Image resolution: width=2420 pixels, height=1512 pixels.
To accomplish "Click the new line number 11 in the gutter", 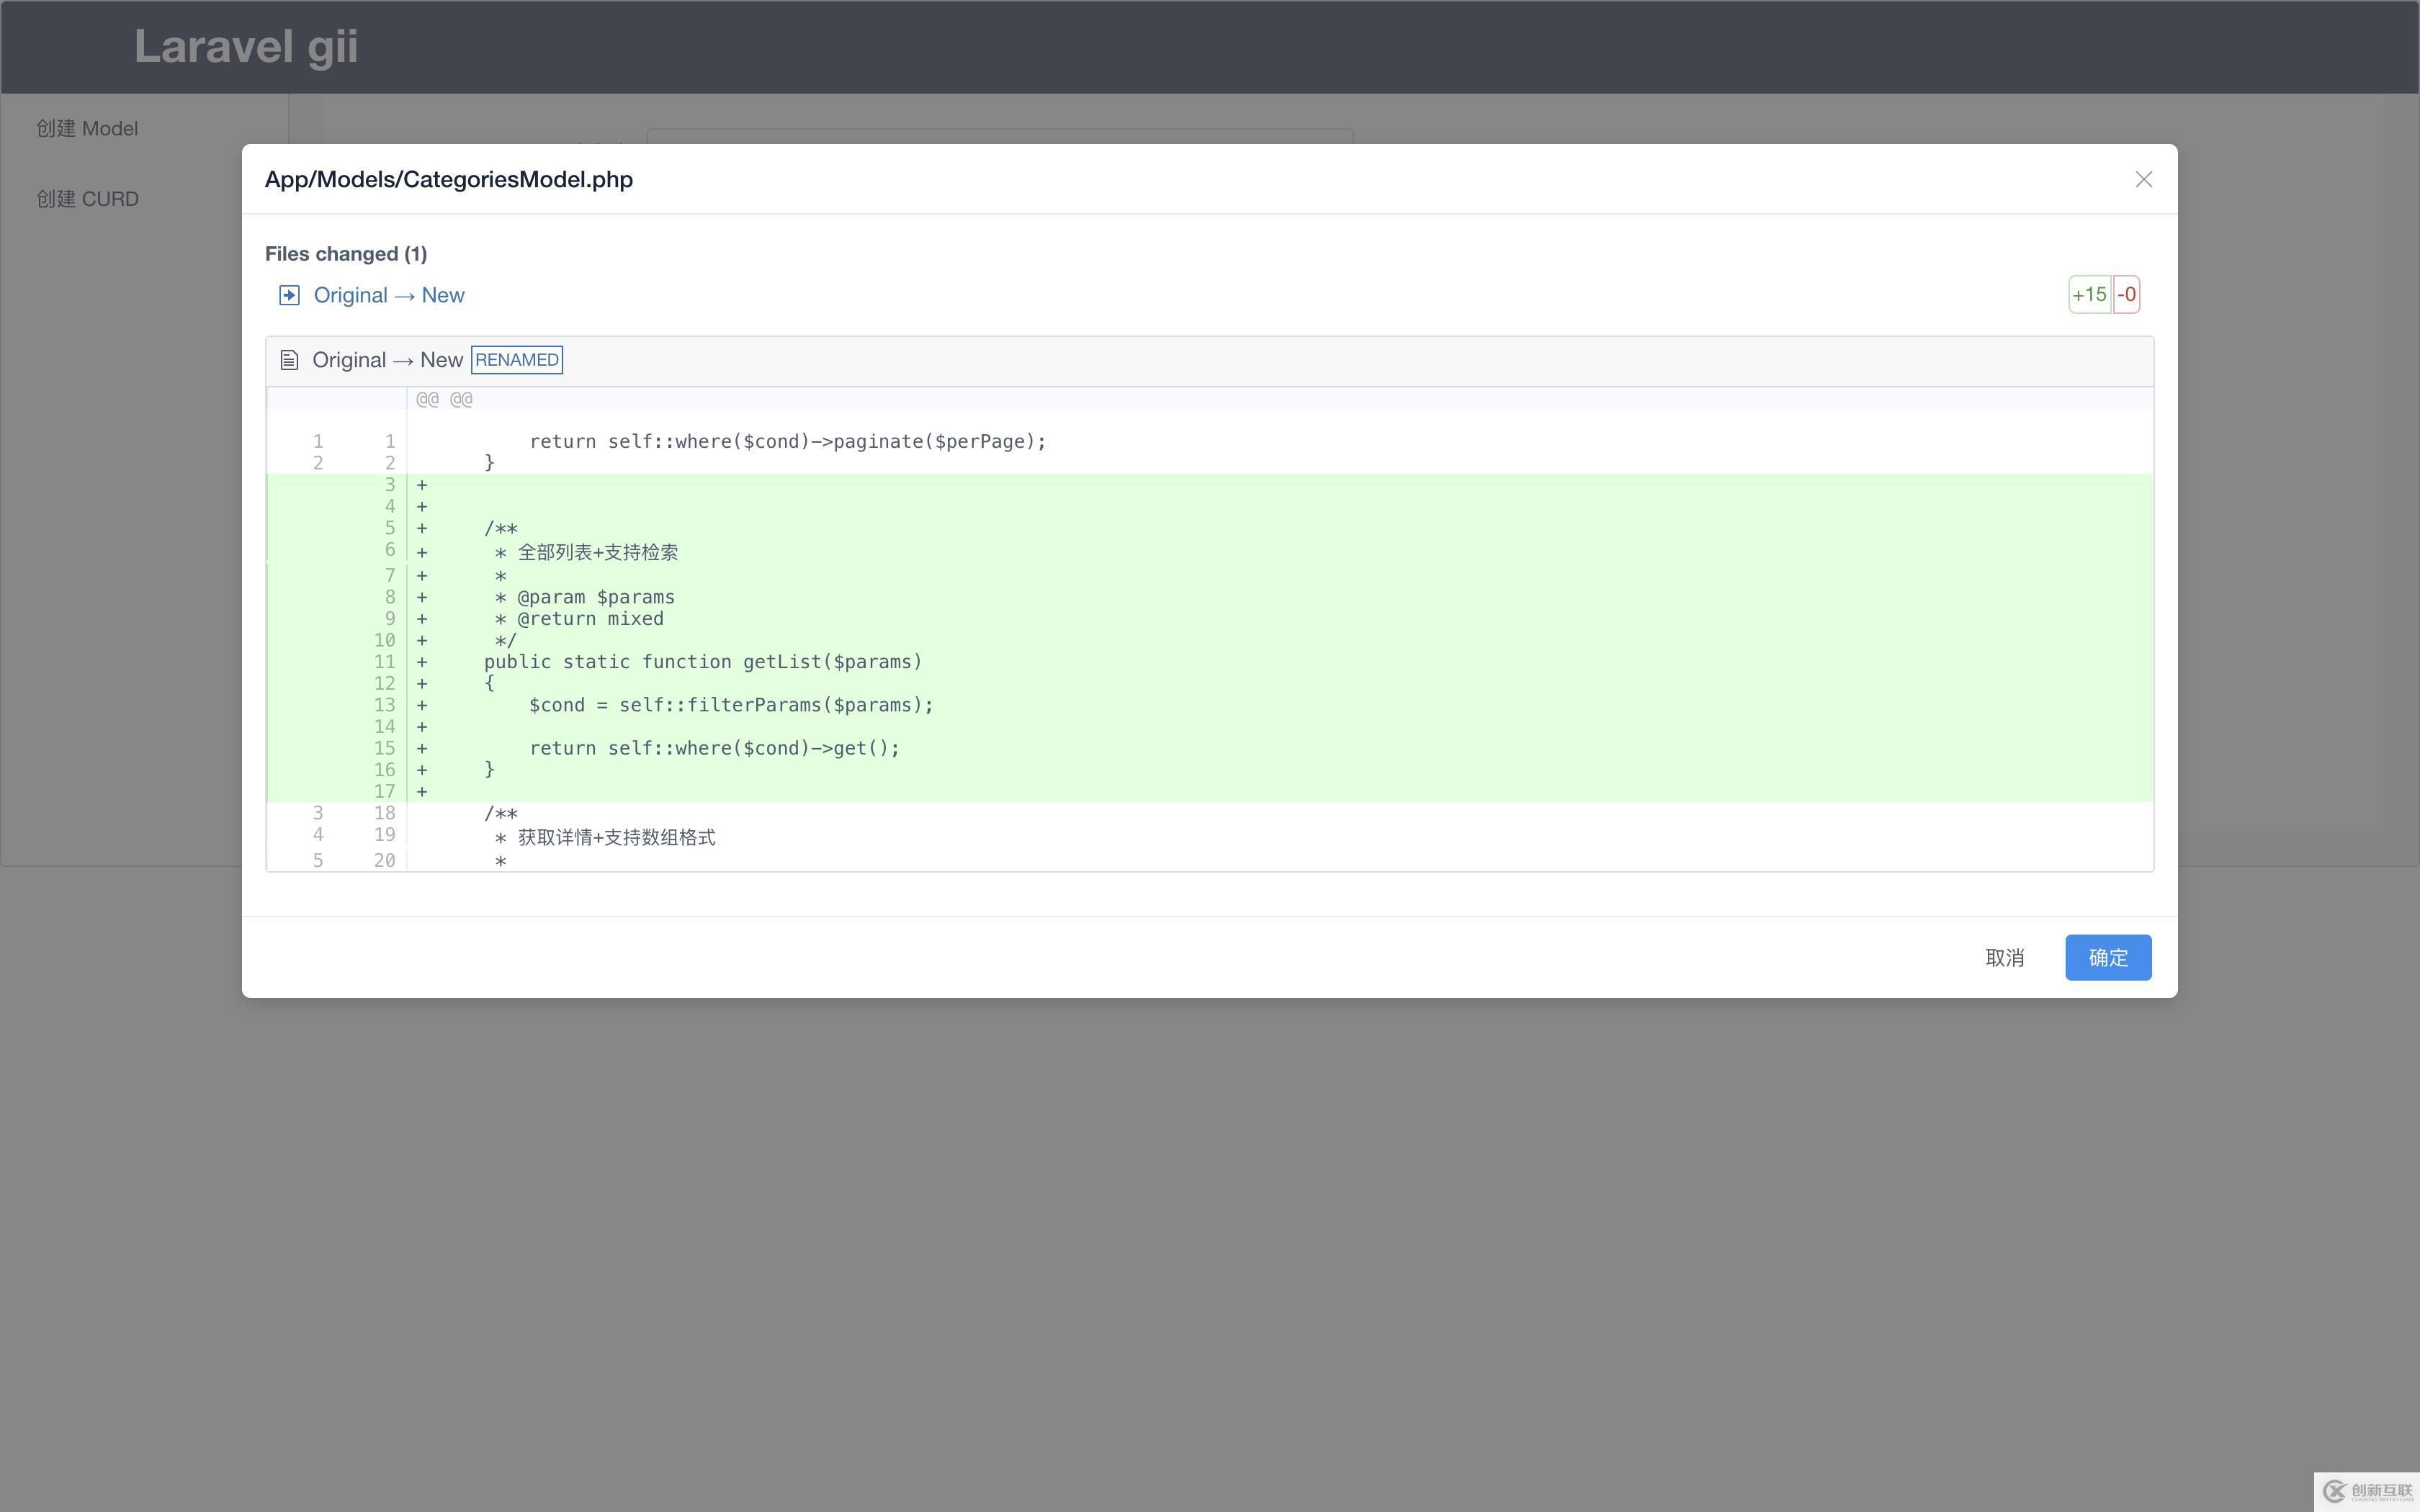I will tap(384, 662).
